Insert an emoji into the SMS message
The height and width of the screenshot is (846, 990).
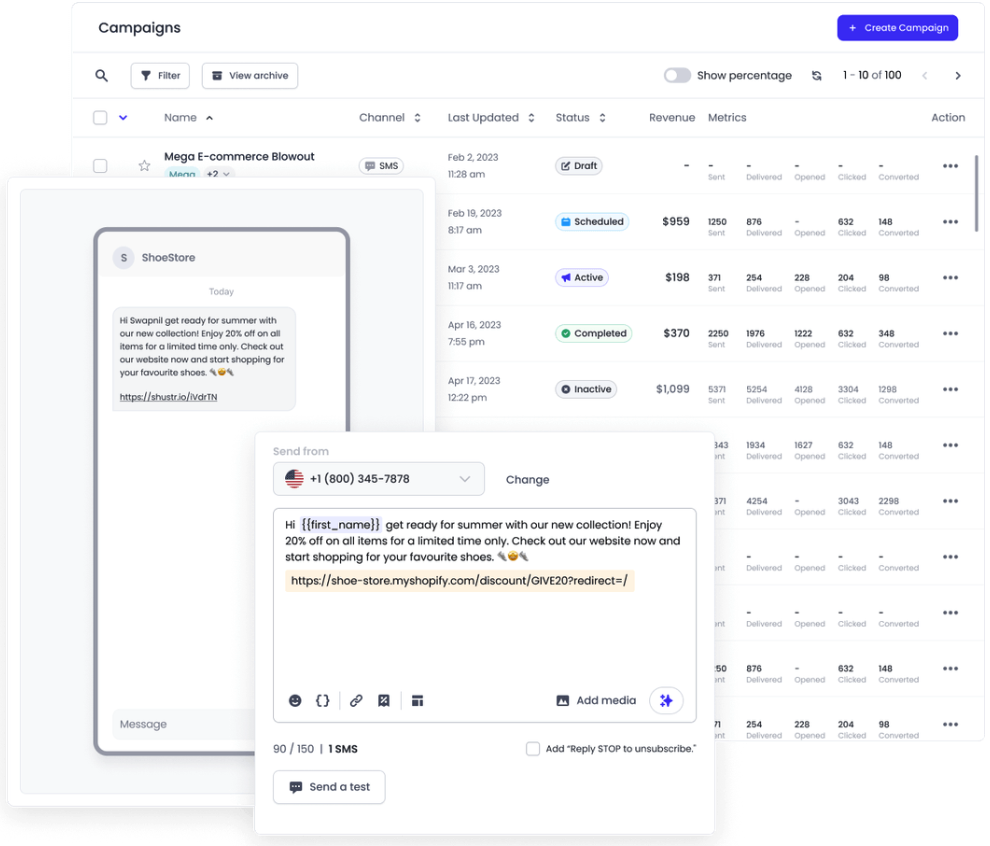tap(295, 701)
